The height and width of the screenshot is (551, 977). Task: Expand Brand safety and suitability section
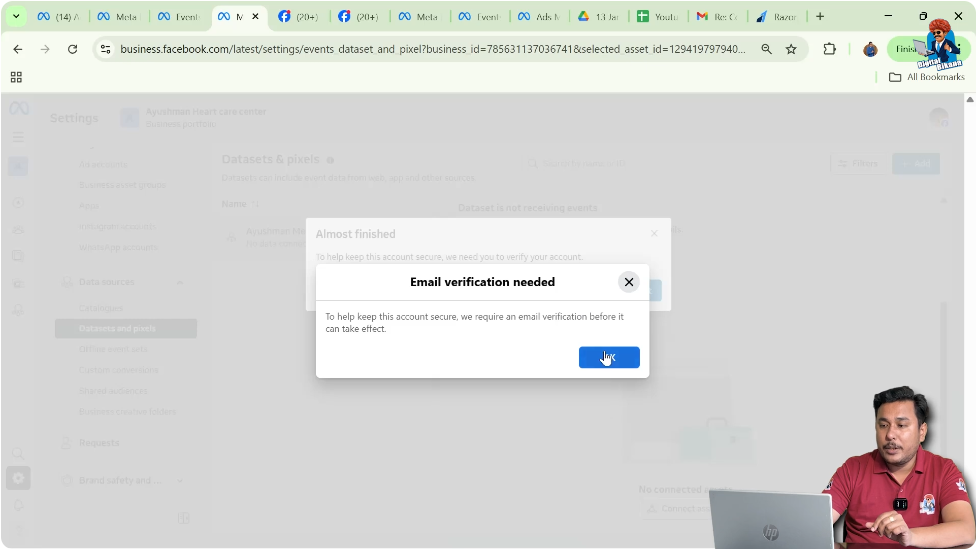coord(179,481)
